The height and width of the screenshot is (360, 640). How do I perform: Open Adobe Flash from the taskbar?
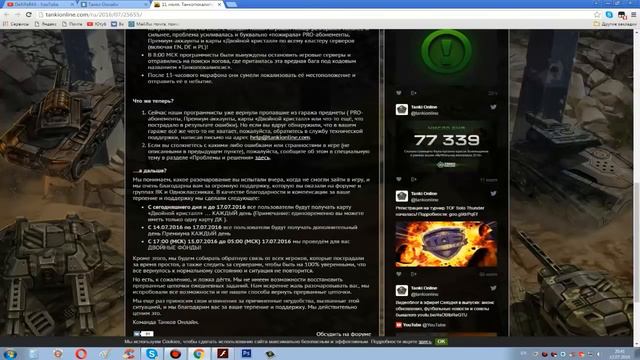(x=223, y=353)
